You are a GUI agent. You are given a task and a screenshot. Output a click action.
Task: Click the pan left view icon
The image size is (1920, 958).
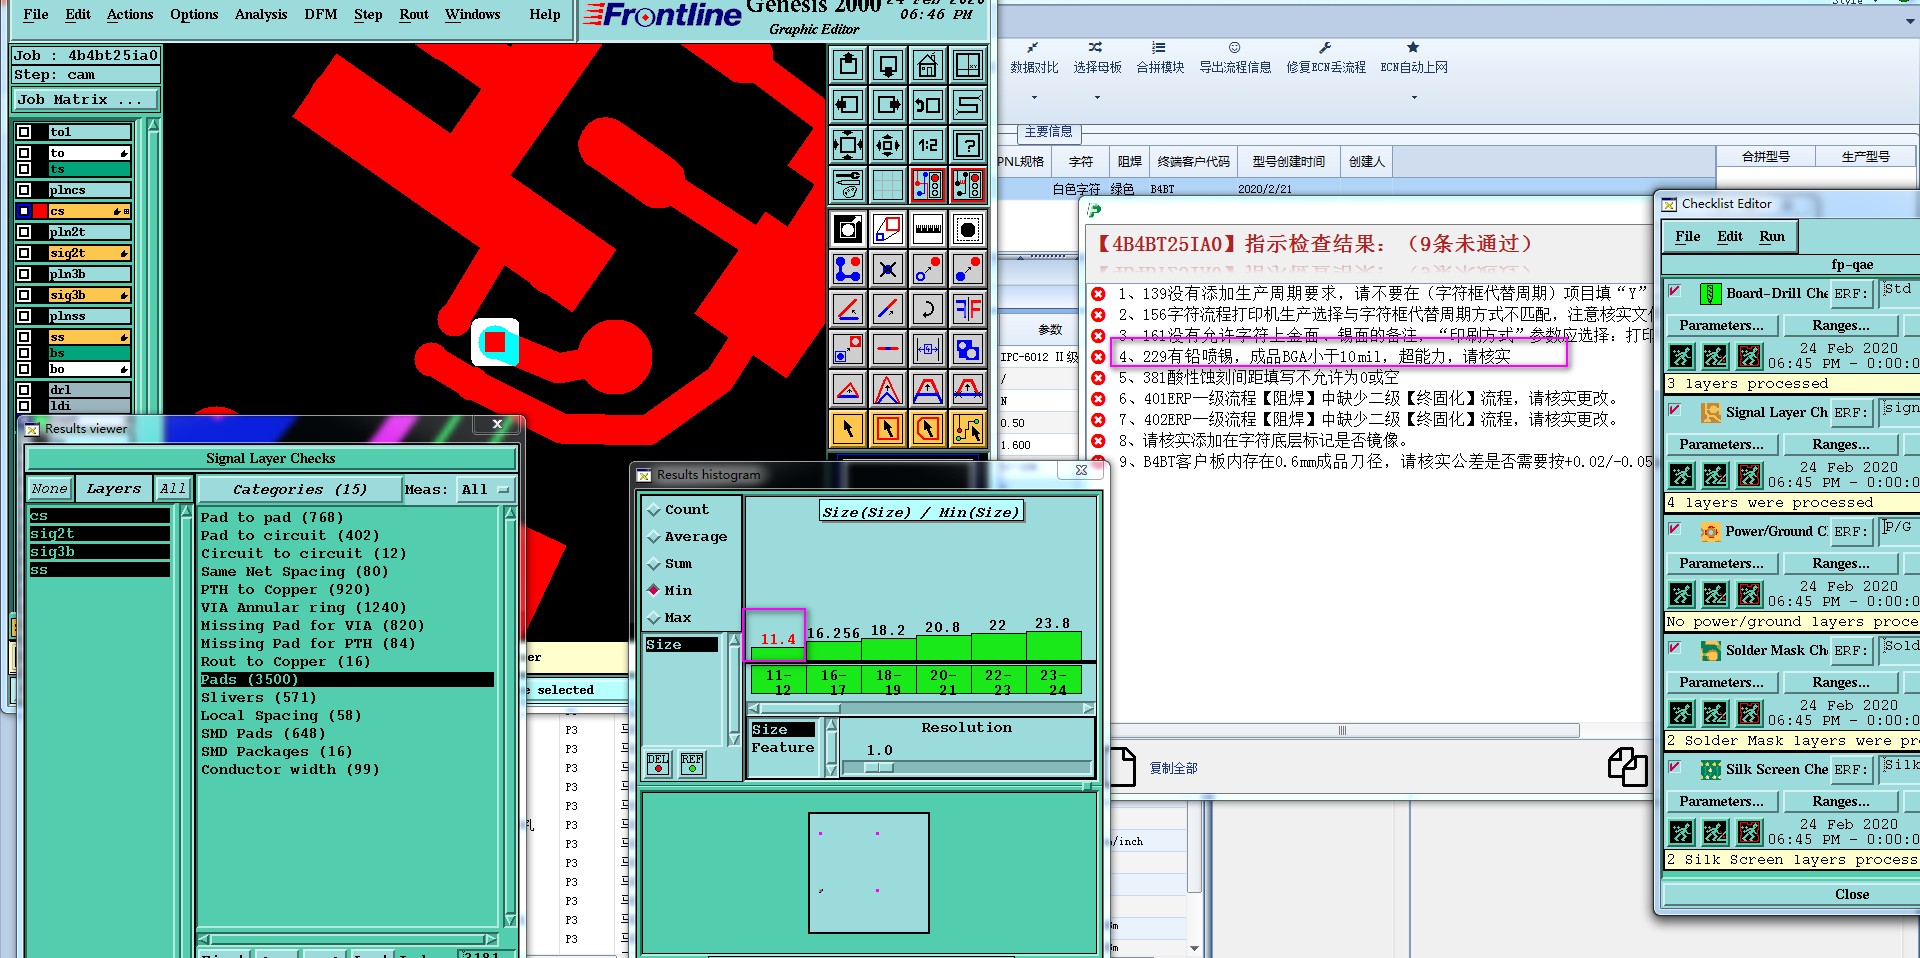(848, 105)
